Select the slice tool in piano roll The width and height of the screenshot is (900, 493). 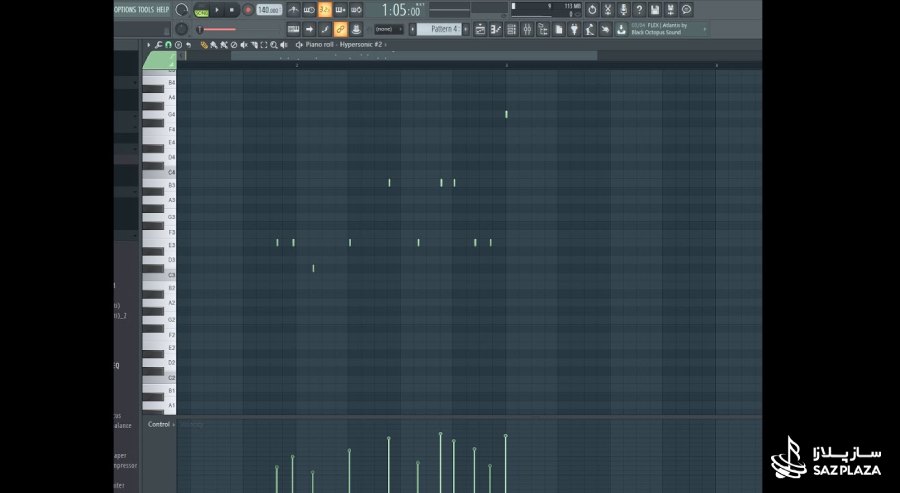pos(254,45)
